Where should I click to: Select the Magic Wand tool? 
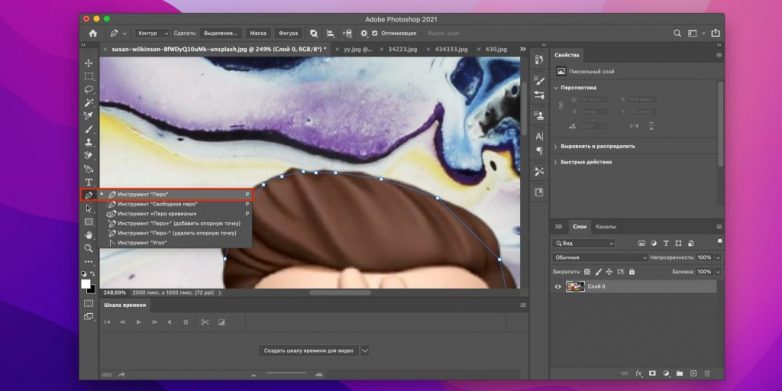click(89, 103)
